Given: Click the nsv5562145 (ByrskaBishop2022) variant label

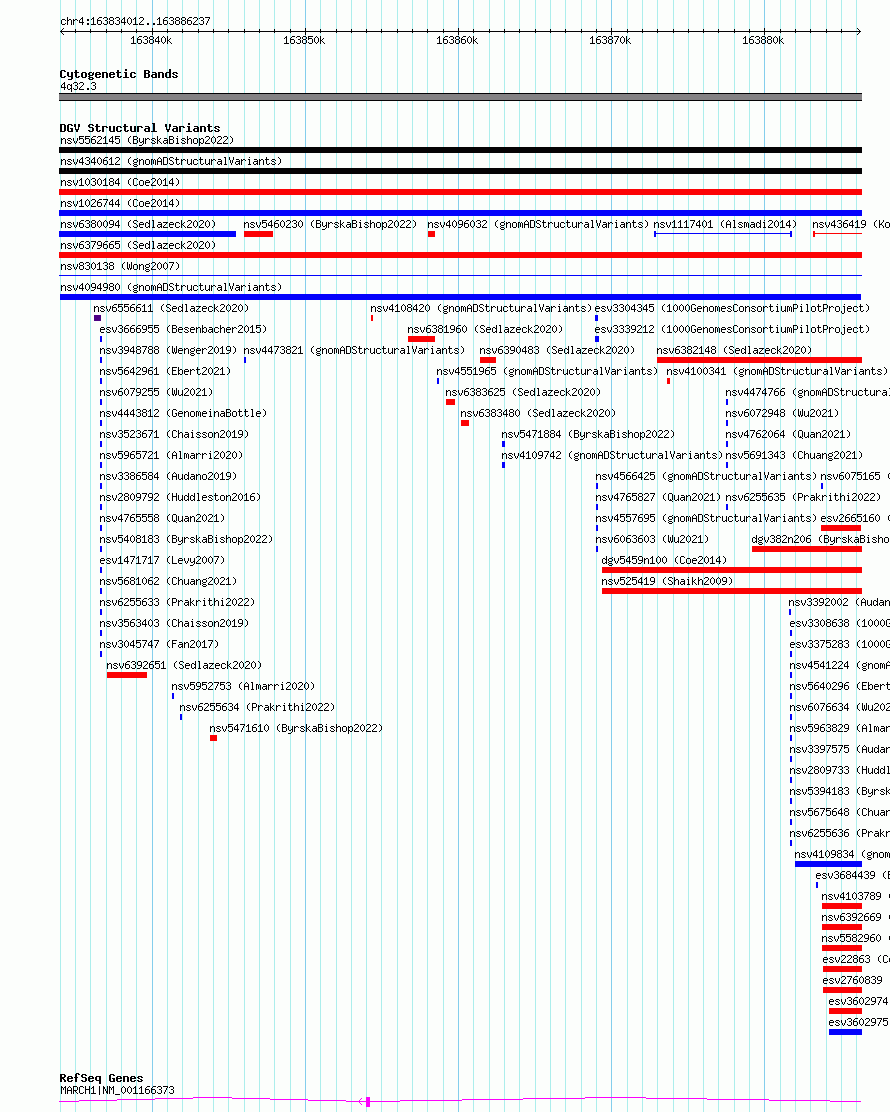Looking at the screenshot, I should [147, 140].
